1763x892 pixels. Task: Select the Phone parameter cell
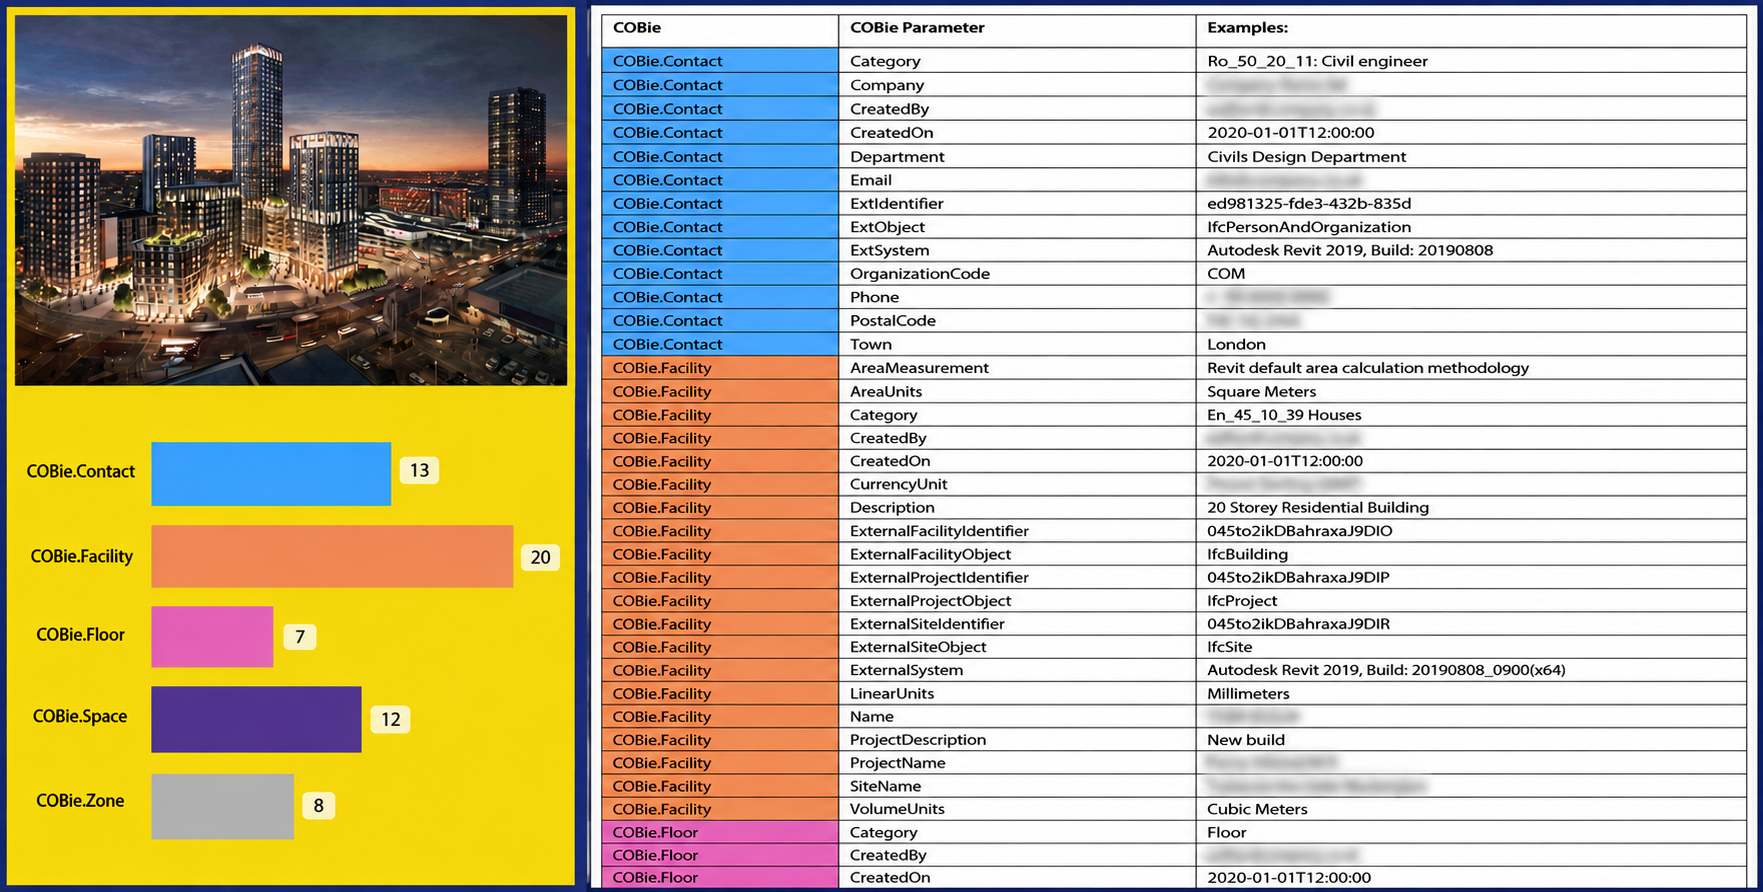tap(1017, 297)
